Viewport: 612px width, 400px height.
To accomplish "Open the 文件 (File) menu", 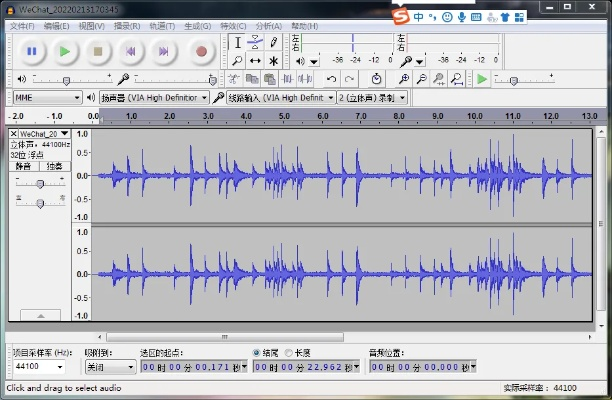I will pyautogui.click(x=21, y=25).
